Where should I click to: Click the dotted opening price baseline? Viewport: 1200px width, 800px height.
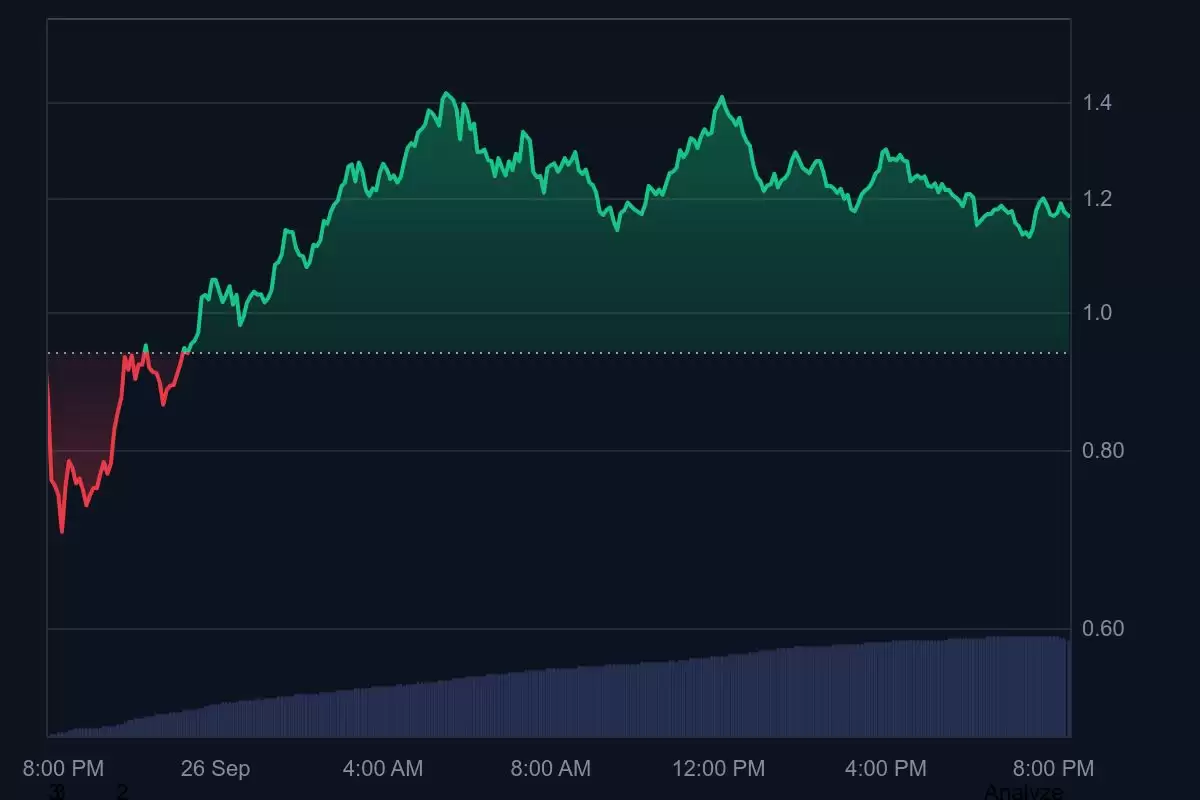pos(600,353)
